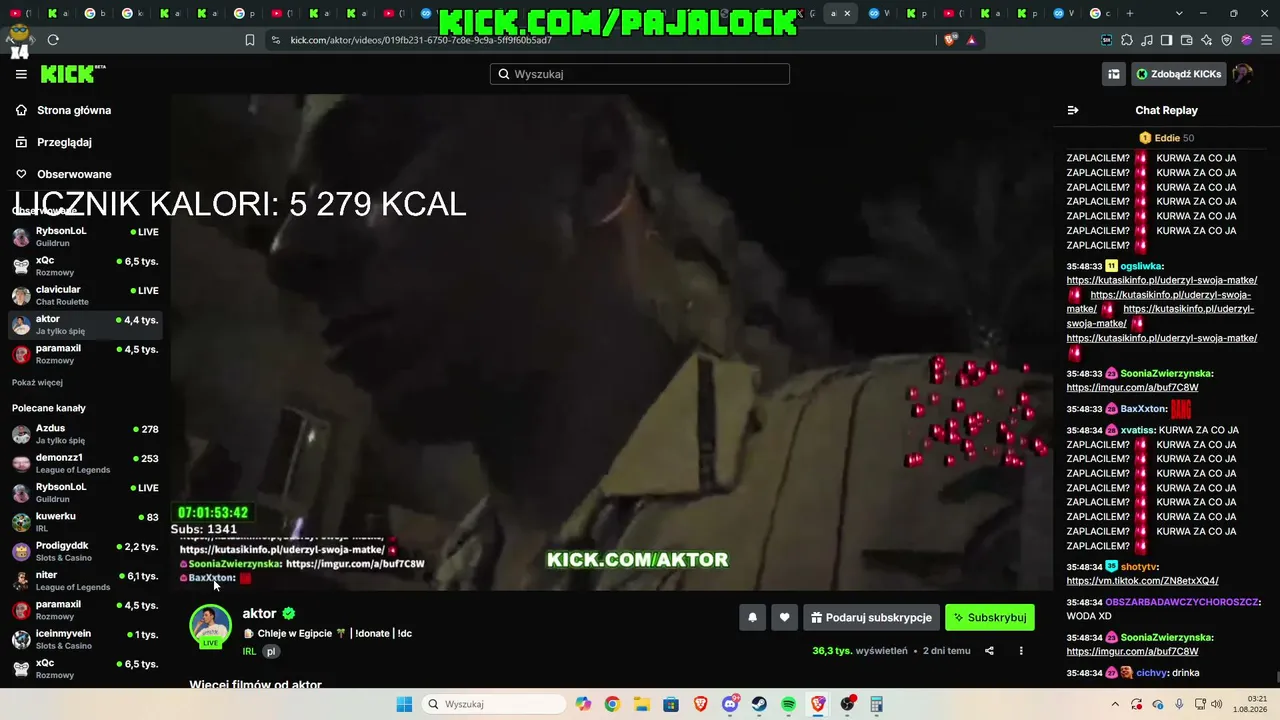Open the video more options menu
Screen dimensions: 1280x720
[x=1021, y=651]
